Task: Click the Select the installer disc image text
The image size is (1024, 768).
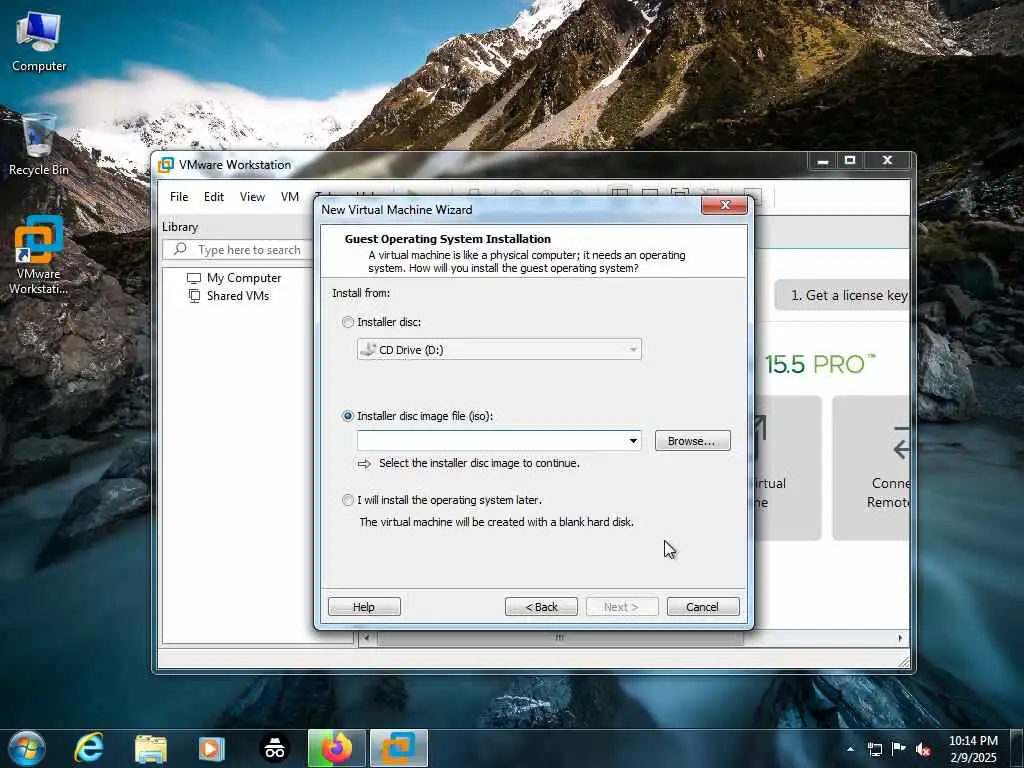Action: click(479, 463)
